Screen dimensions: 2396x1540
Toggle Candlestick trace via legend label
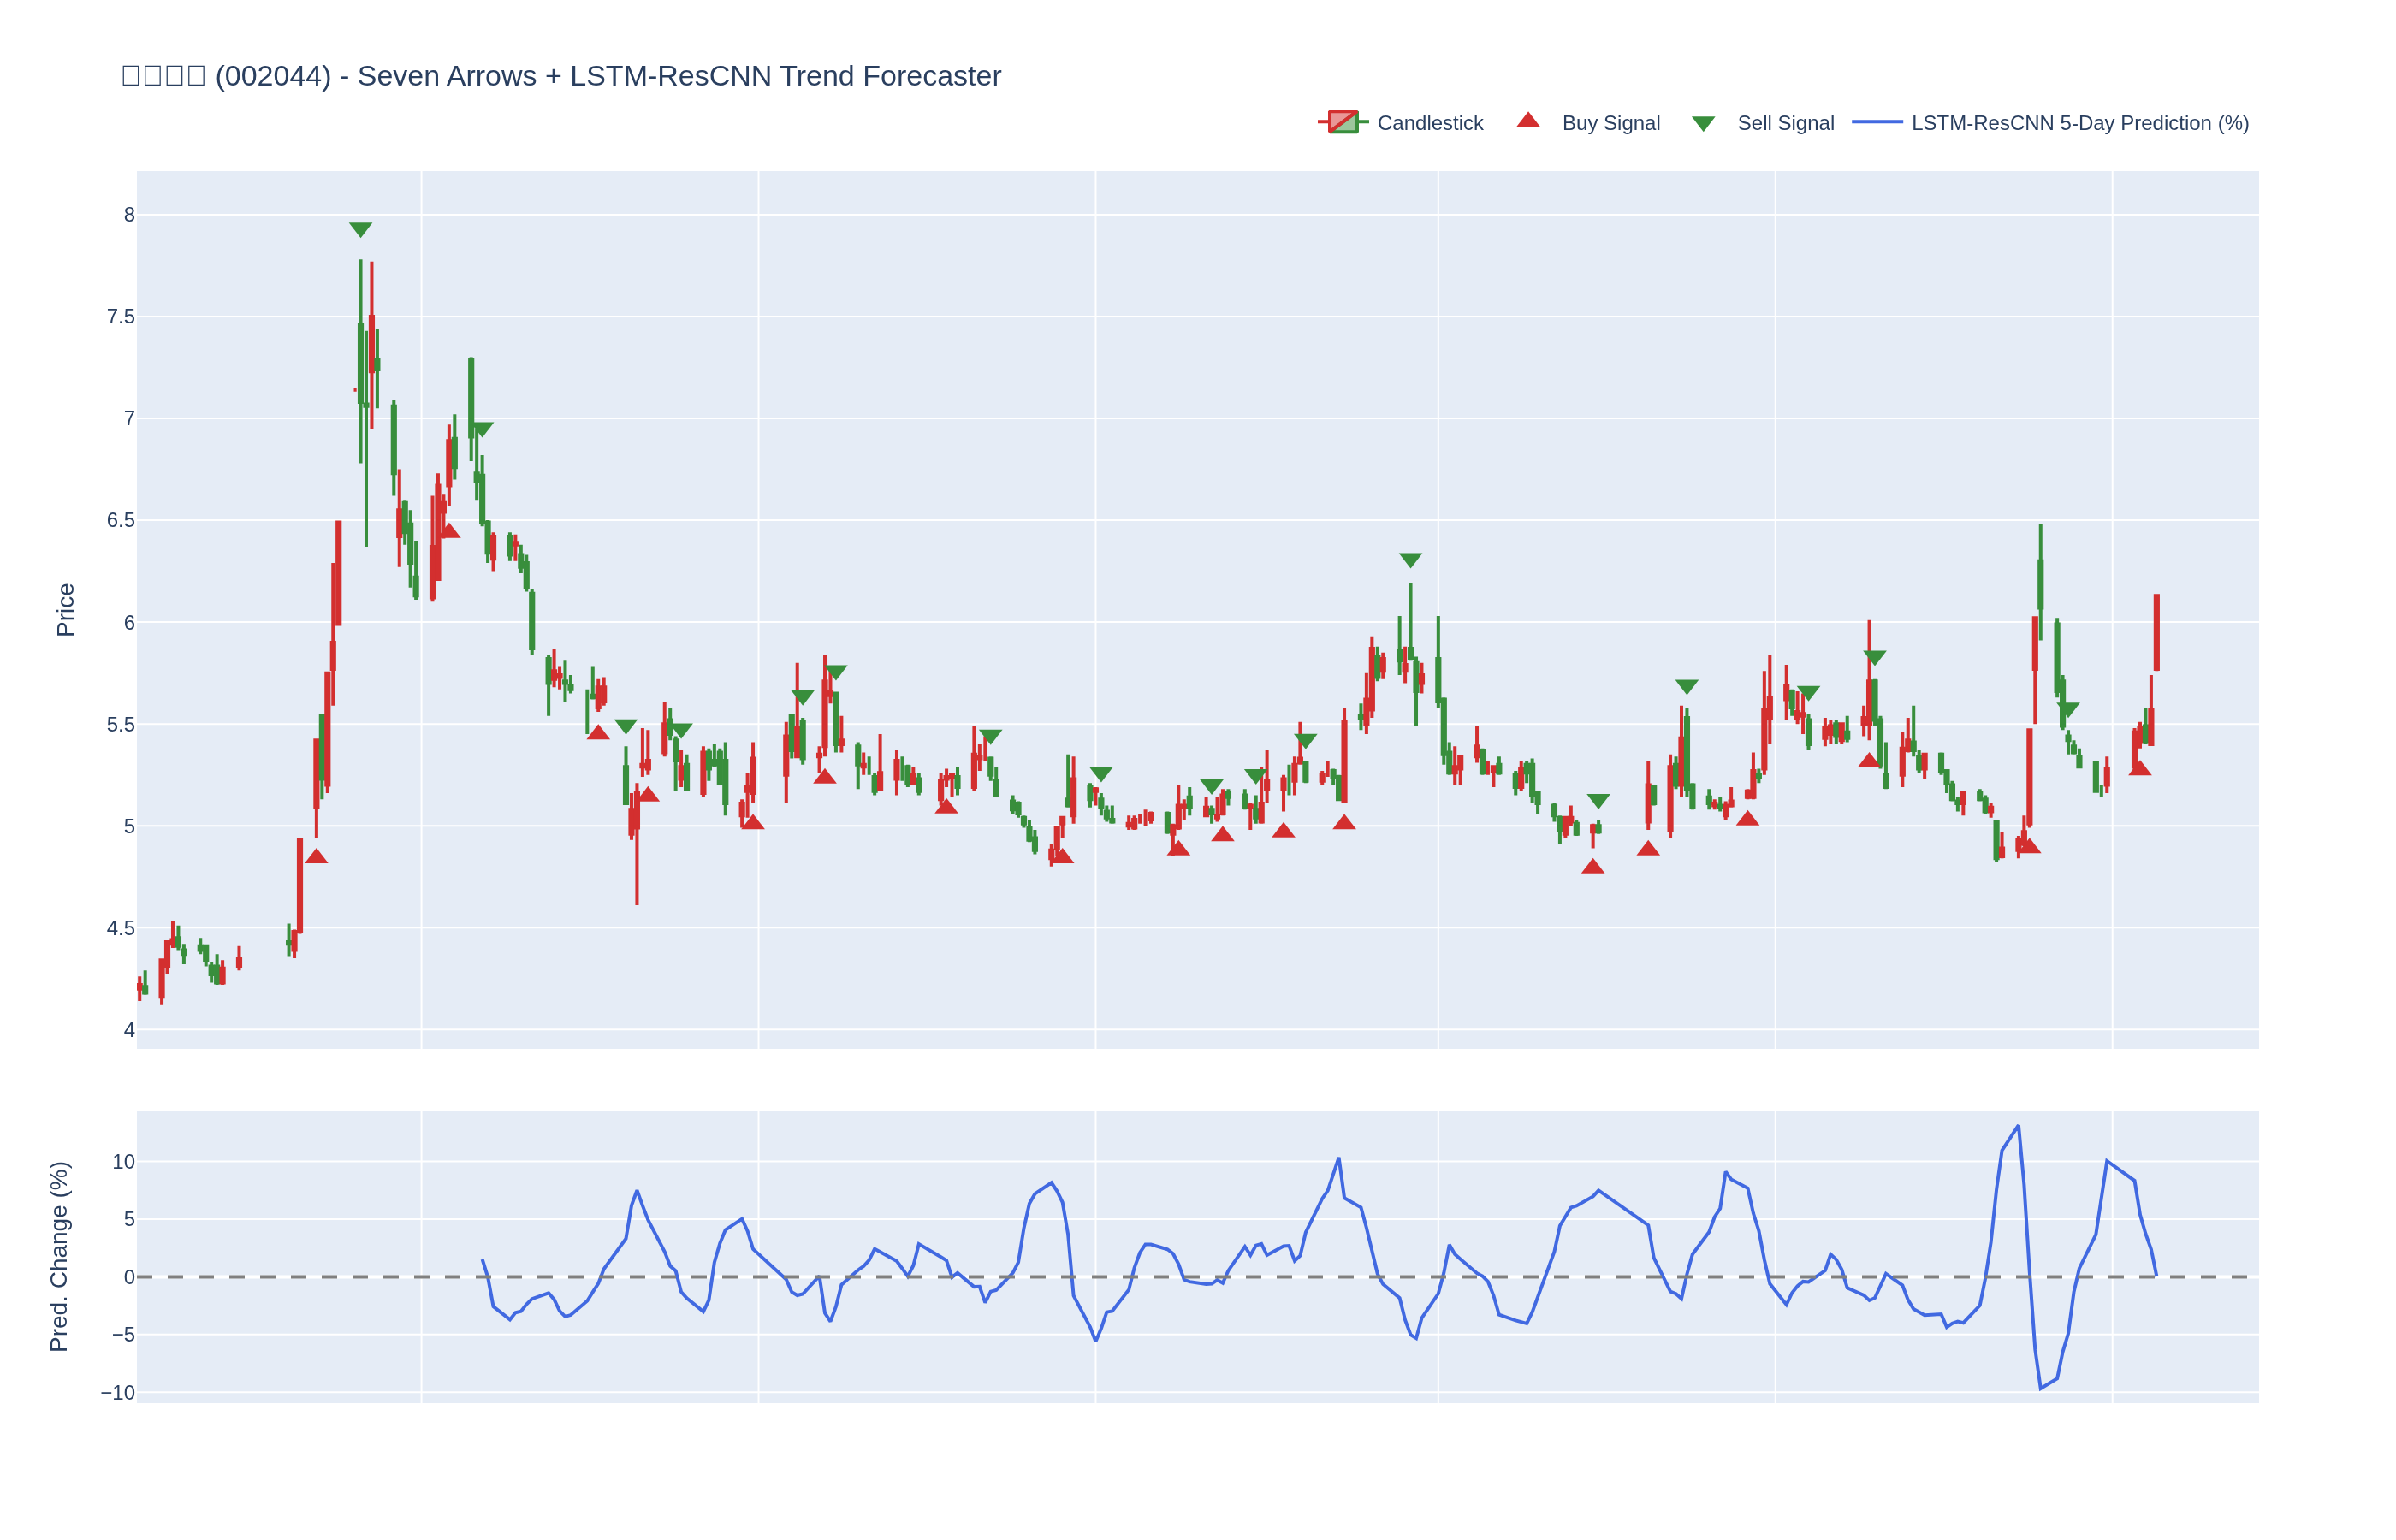tap(1429, 123)
